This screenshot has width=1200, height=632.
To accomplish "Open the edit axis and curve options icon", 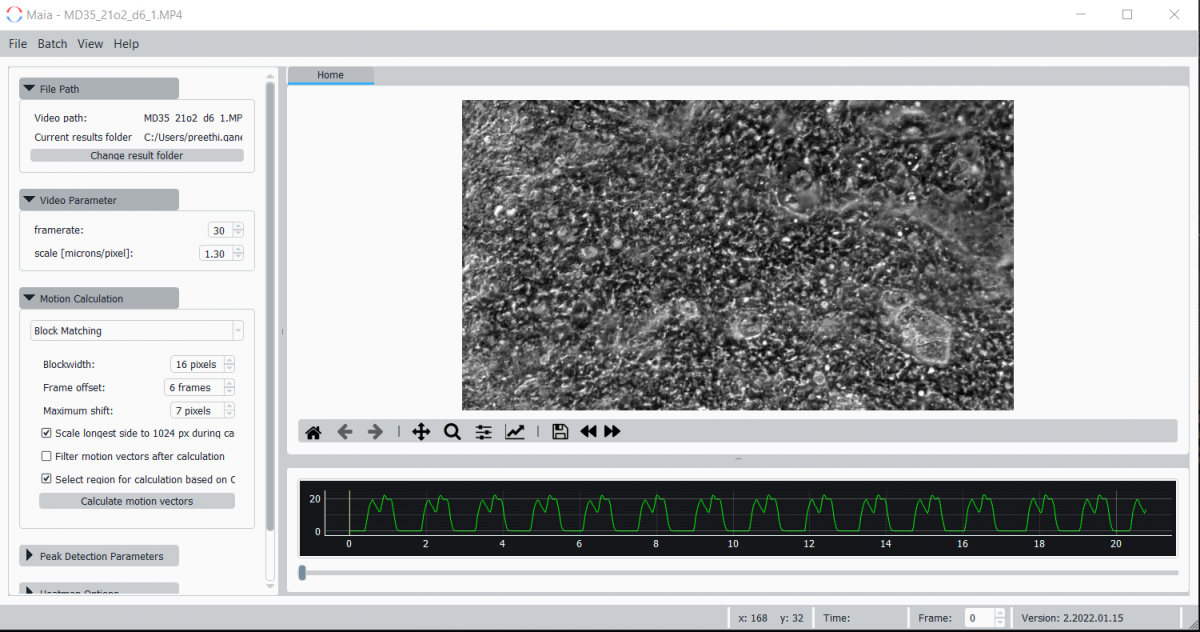I will [514, 432].
